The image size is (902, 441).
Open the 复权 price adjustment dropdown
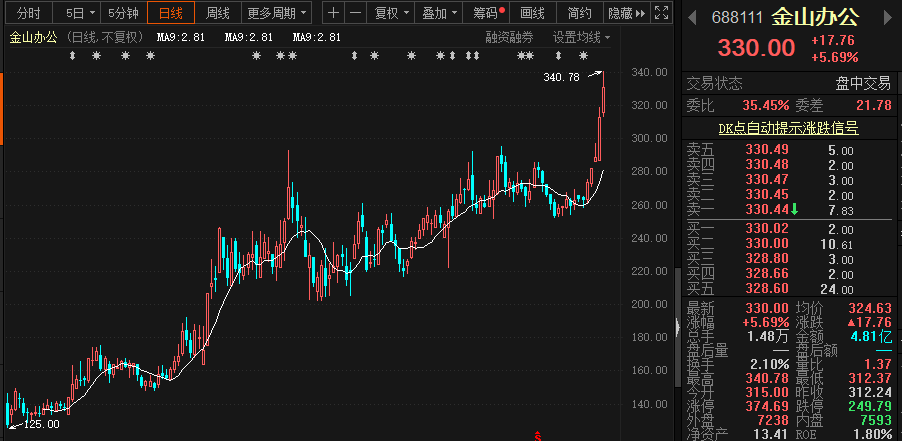[392, 13]
